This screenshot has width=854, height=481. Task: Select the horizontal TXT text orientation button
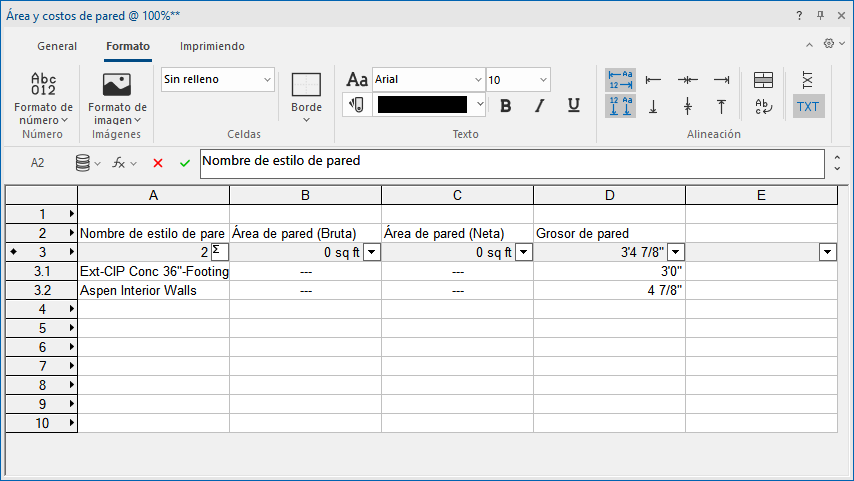[807, 106]
